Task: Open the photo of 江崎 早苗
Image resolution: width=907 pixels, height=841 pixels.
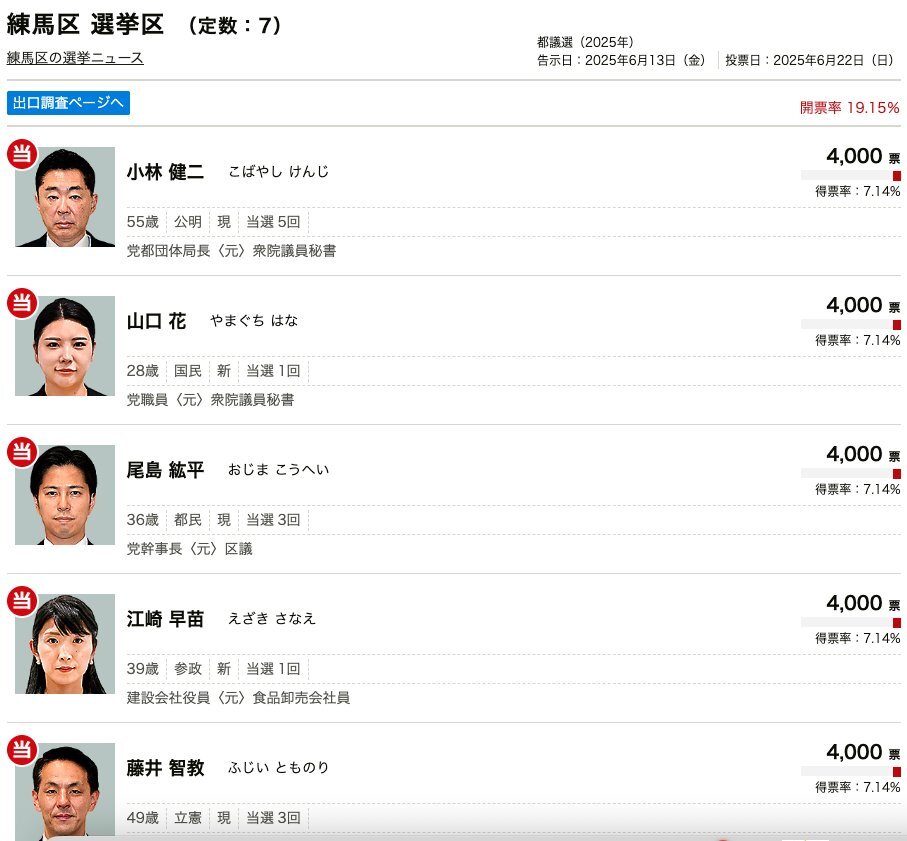Action: tap(65, 644)
